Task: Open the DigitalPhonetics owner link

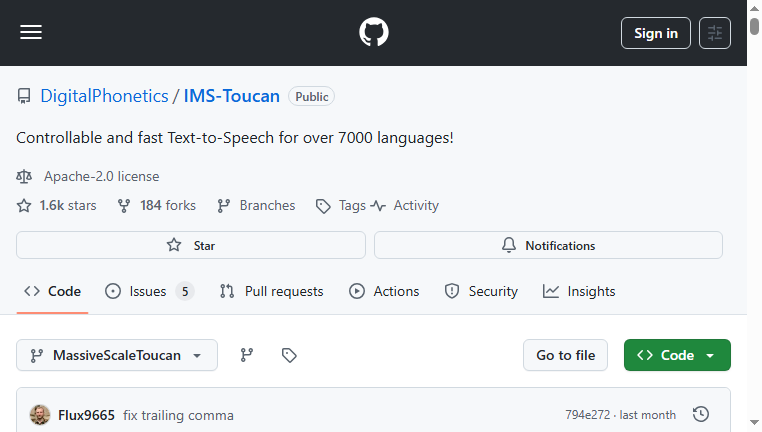Action: point(104,96)
